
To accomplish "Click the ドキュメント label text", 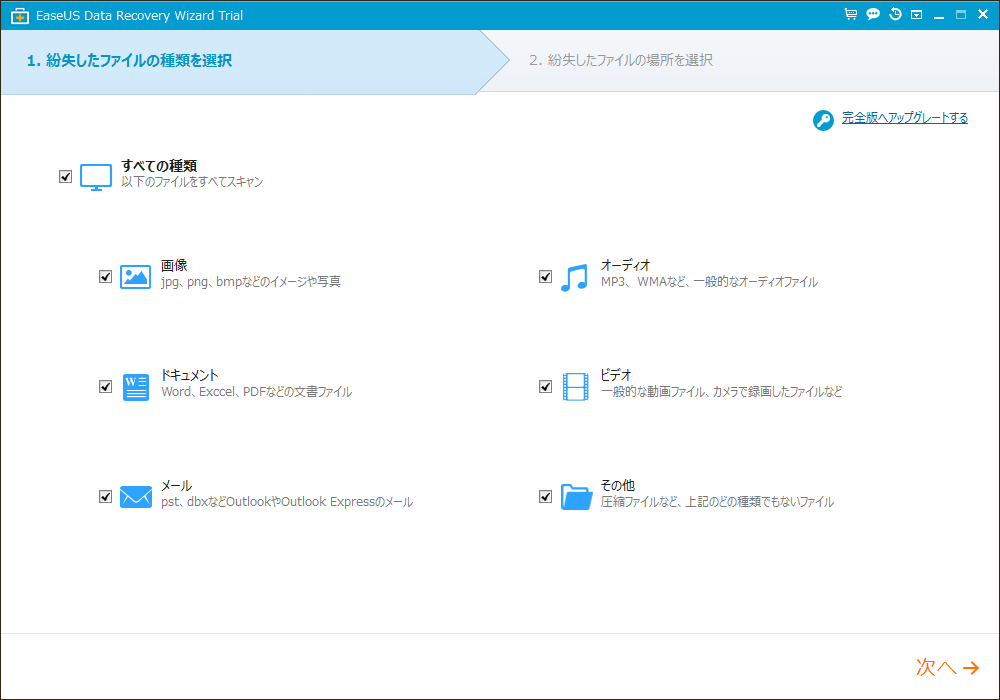I will coord(189,376).
